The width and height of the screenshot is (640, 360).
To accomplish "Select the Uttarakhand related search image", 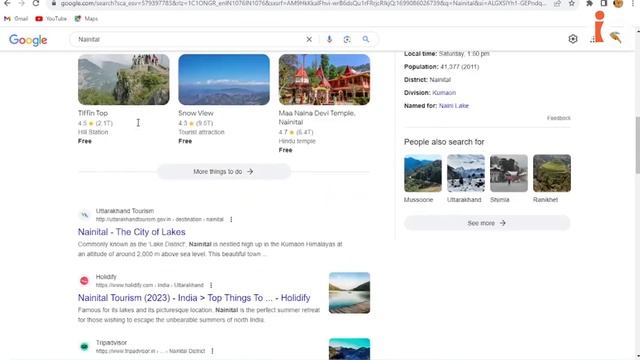I will [466, 173].
